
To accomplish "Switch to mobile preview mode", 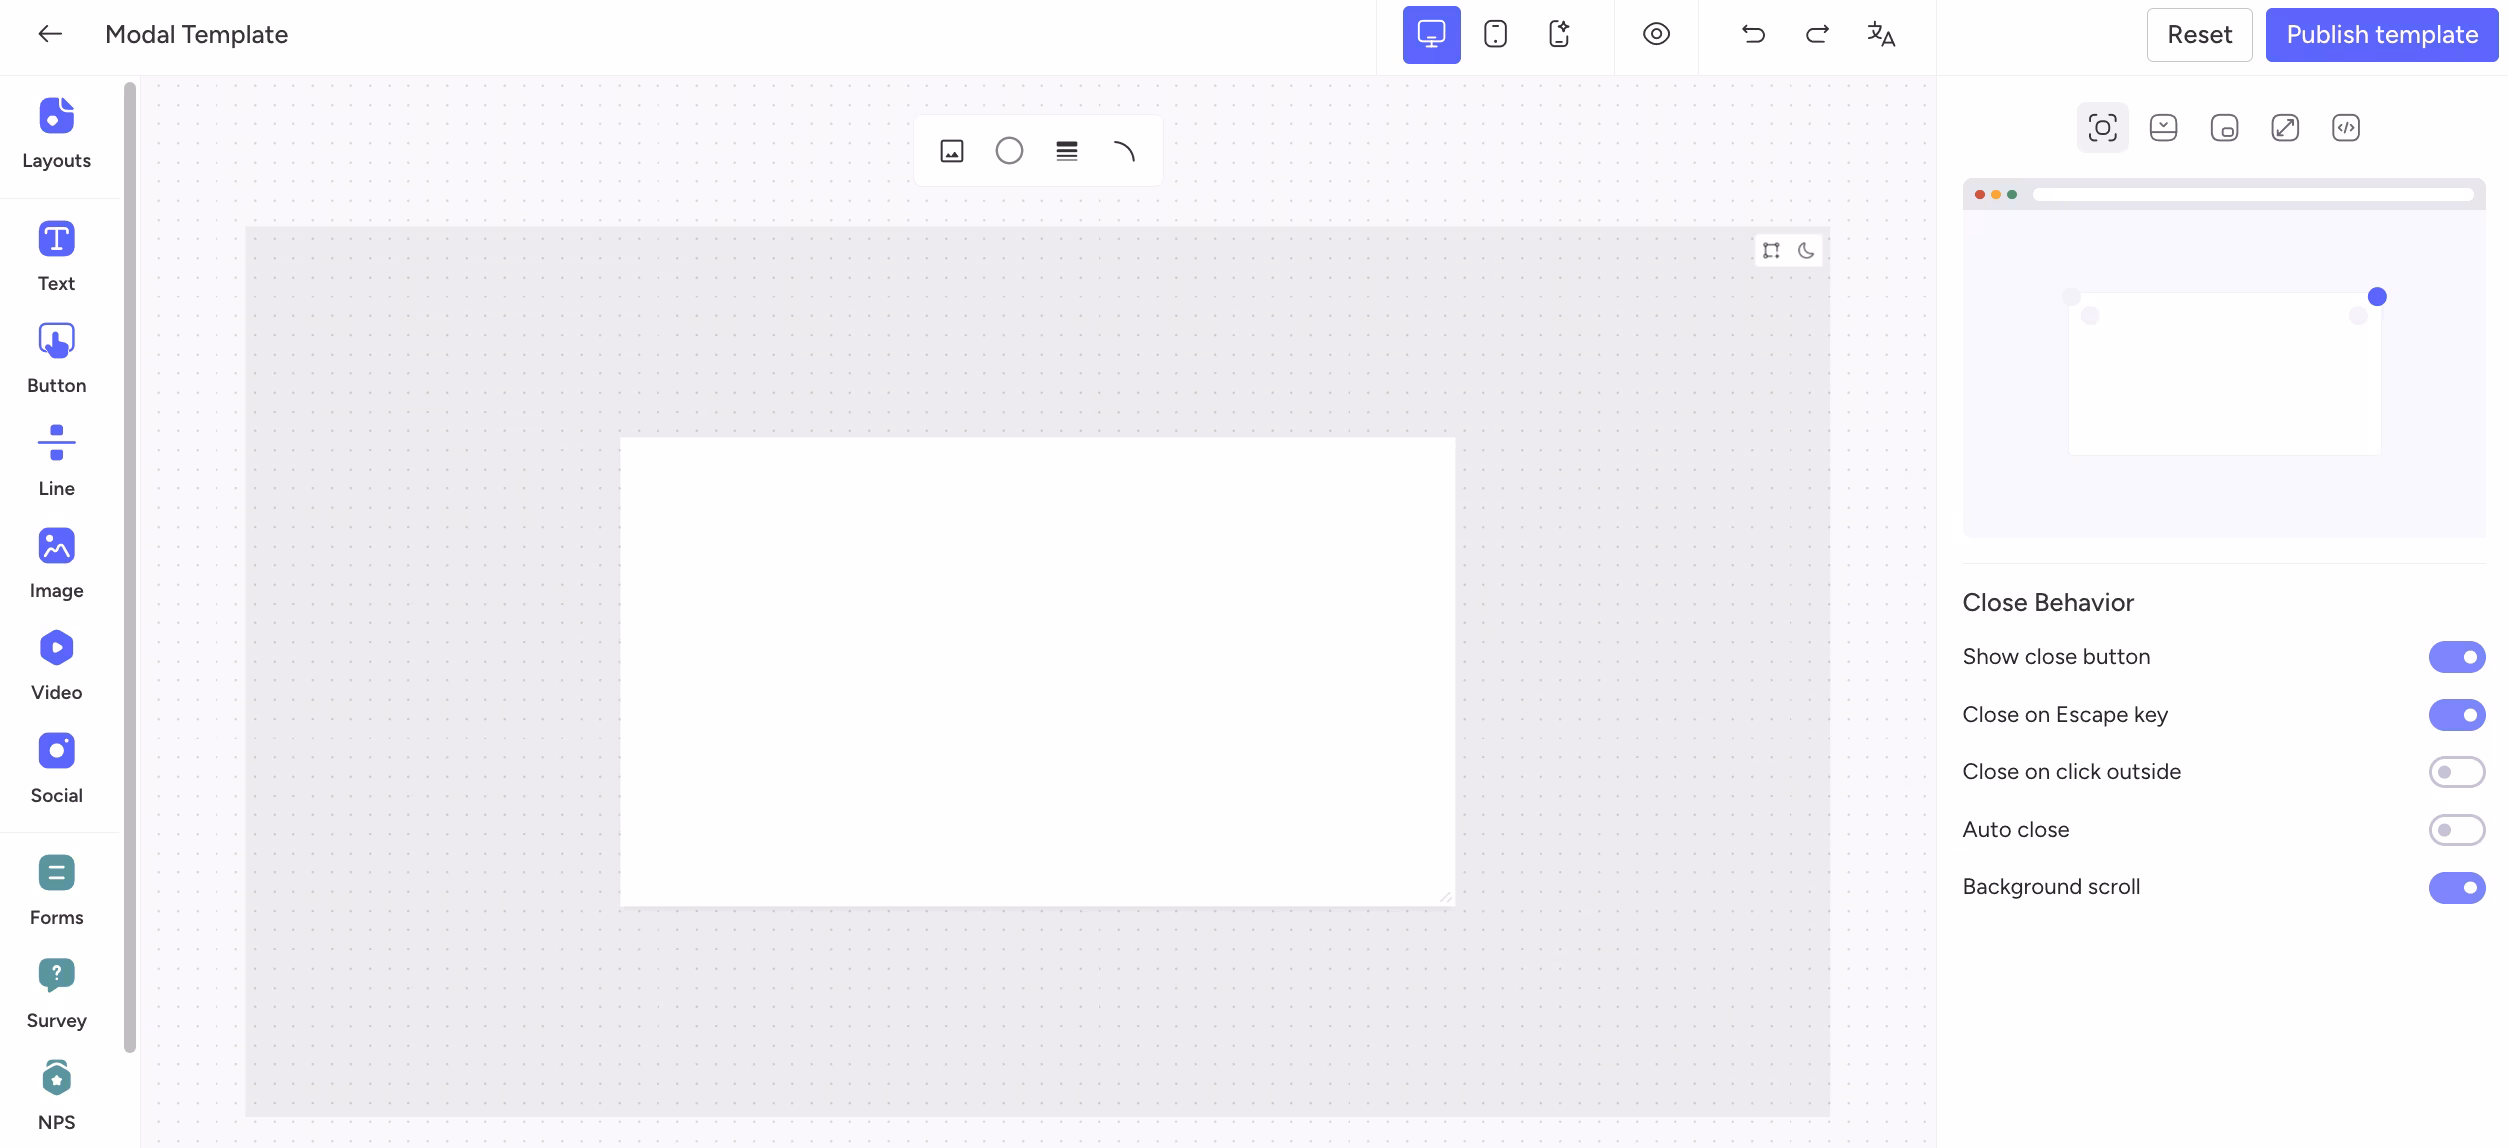I will pos(1494,34).
